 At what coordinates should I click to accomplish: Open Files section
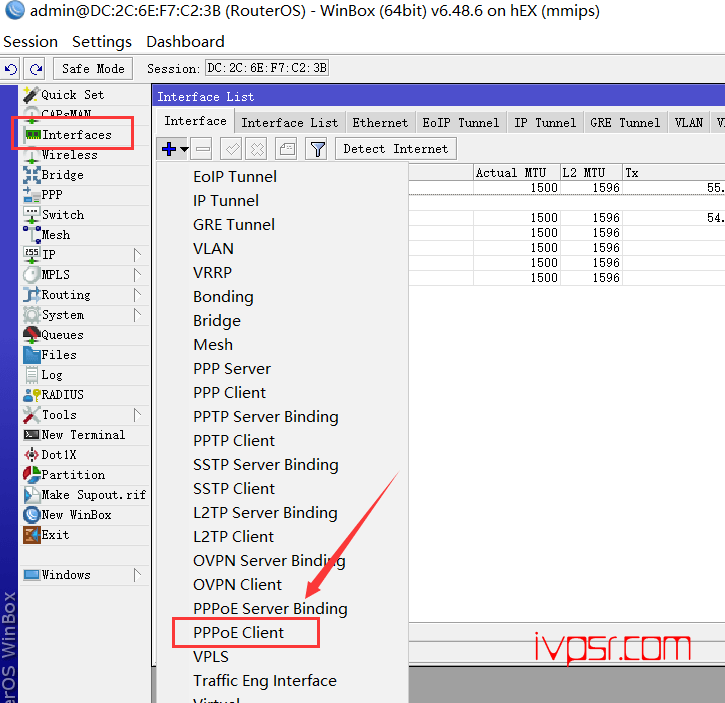pyautogui.click(x=86, y=355)
